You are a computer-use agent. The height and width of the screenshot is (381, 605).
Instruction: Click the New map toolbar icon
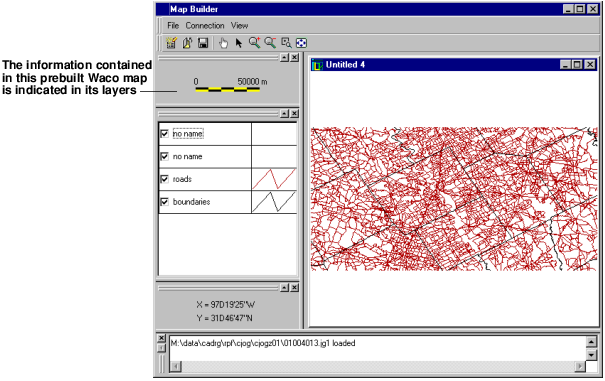[x=171, y=43]
